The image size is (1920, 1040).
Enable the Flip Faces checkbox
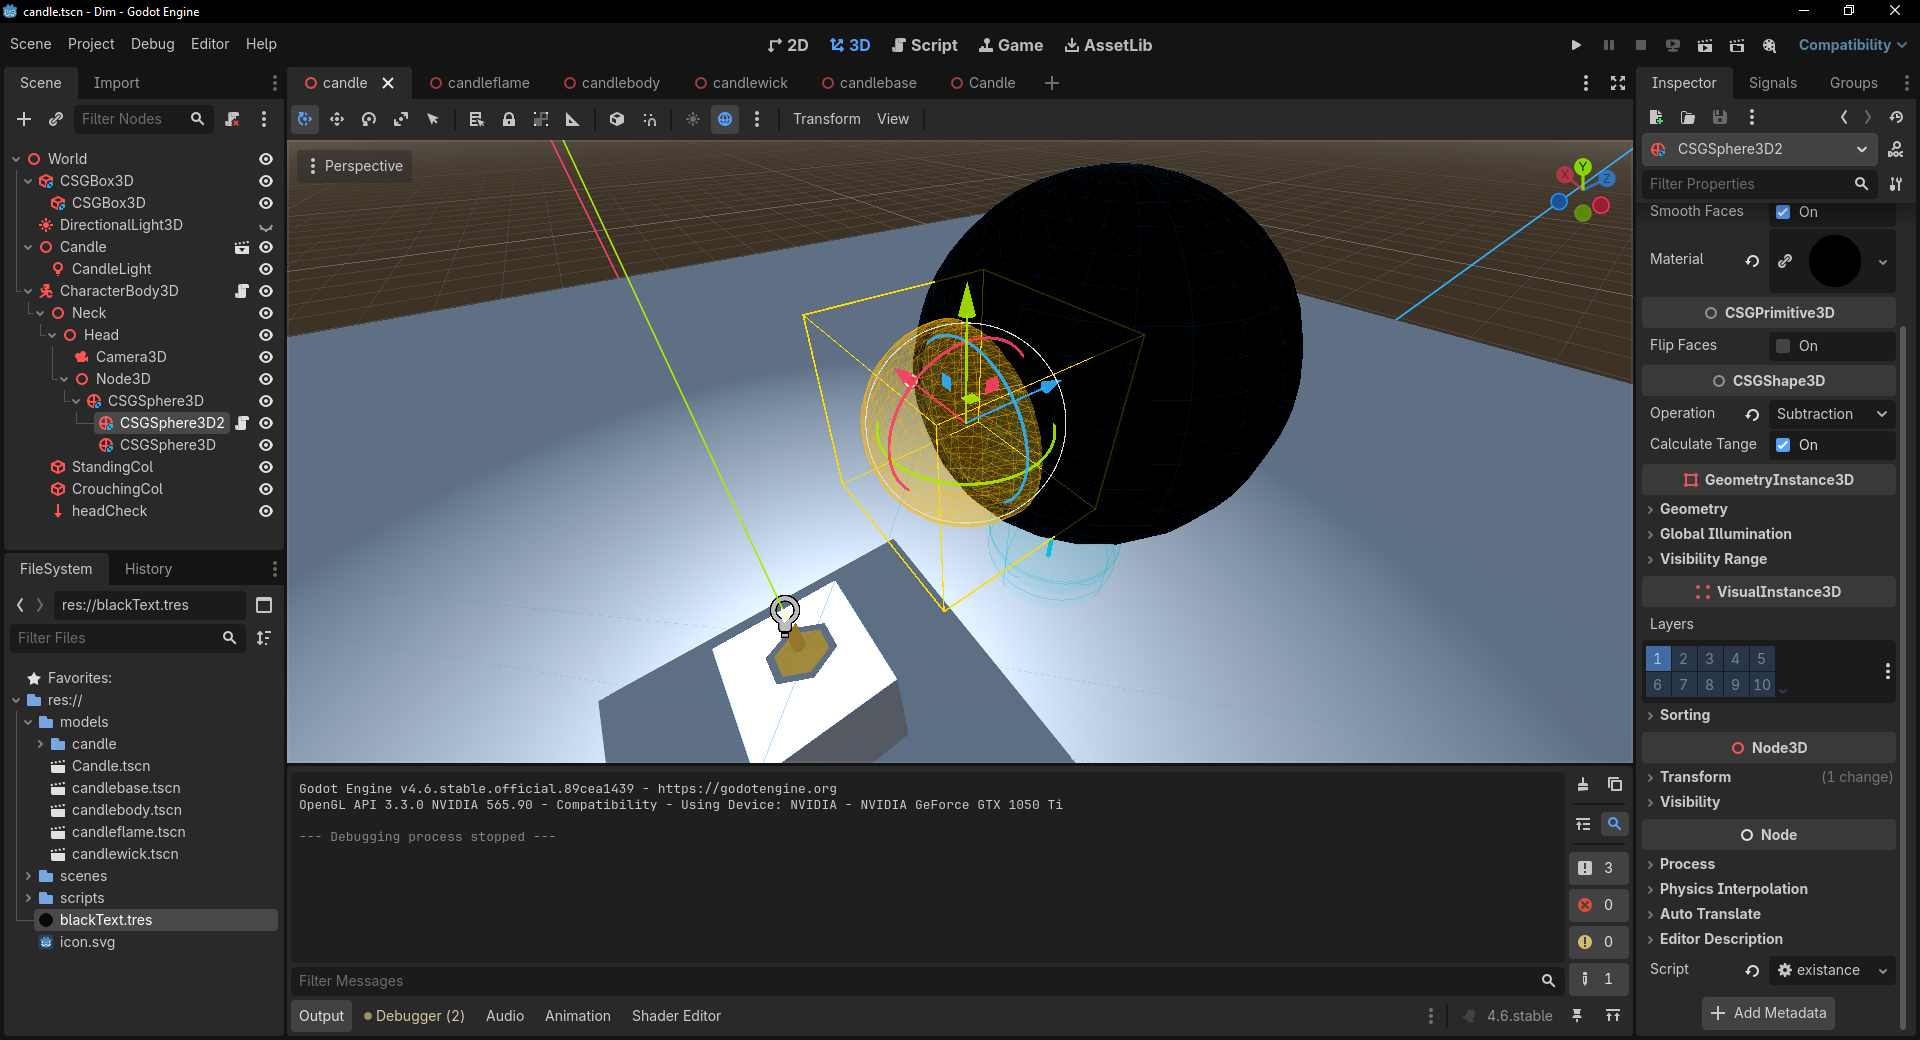click(x=1783, y=346)
